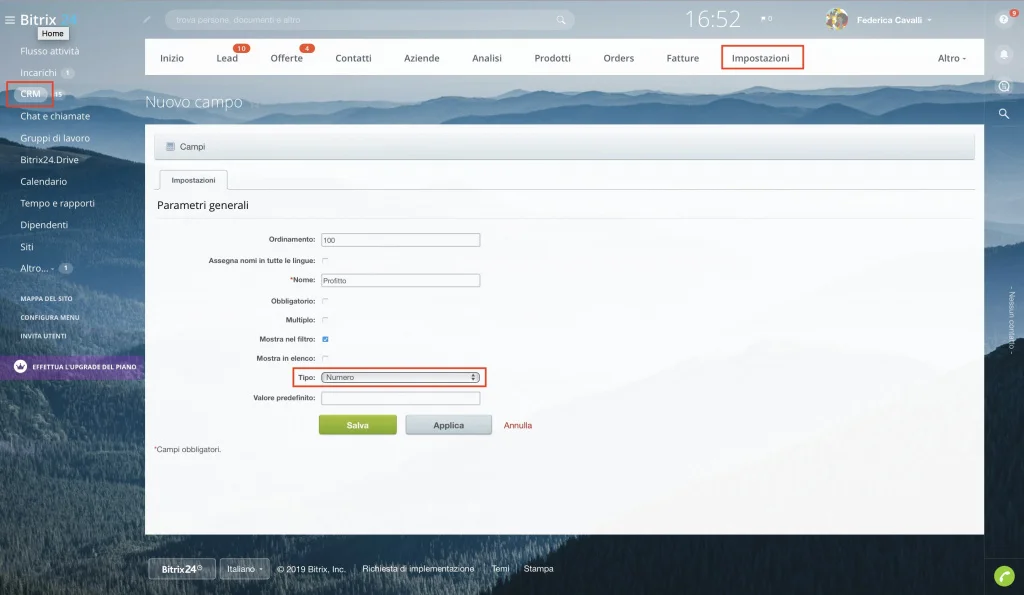
Task: Open 'Chat e chiamate' in sidebar
Action: coord(55,116)
